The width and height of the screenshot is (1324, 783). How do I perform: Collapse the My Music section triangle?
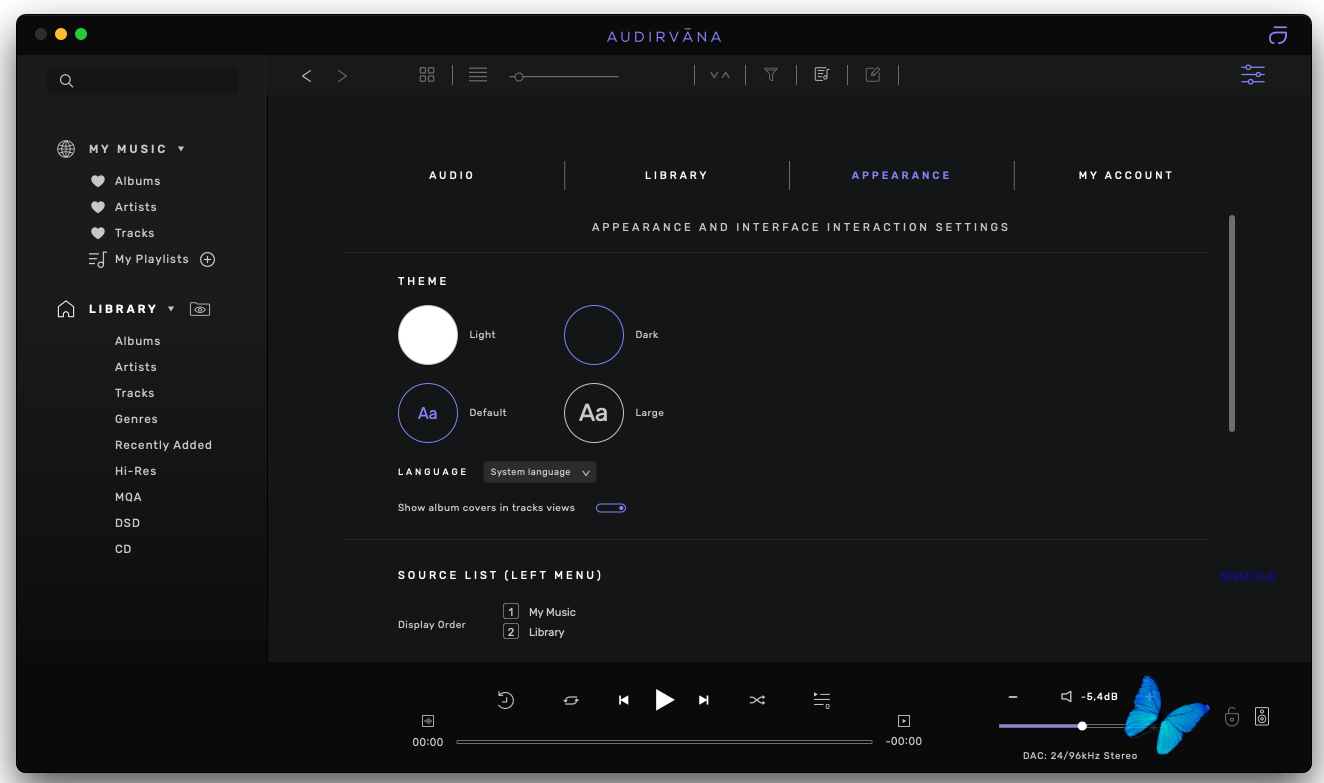181,149
